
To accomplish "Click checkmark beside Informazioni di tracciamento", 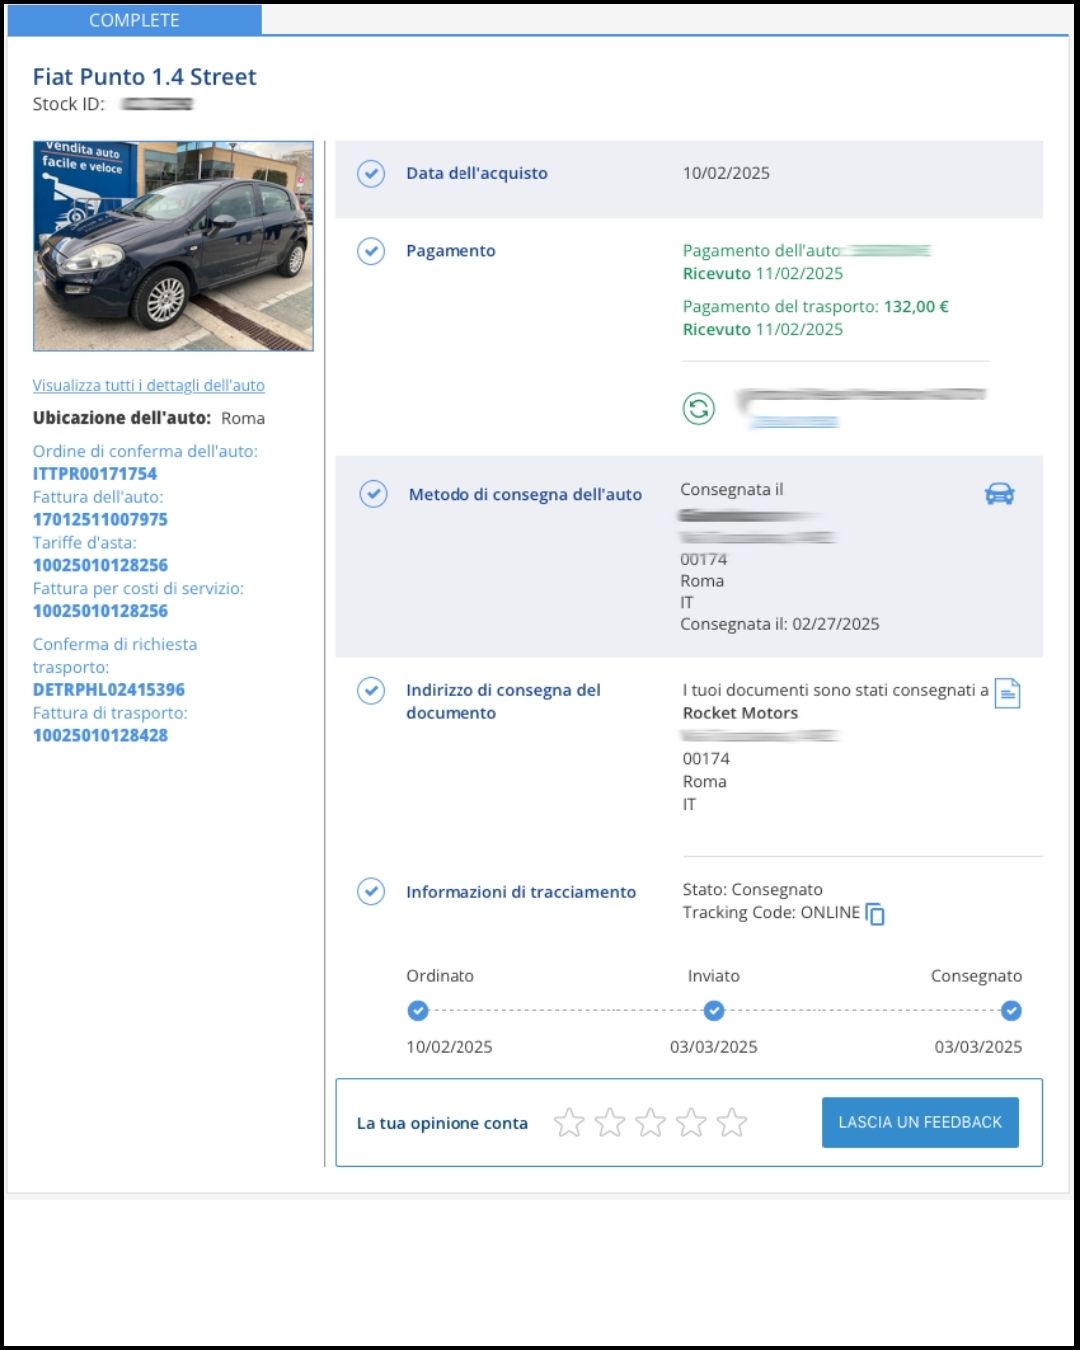I will [371, 891].
